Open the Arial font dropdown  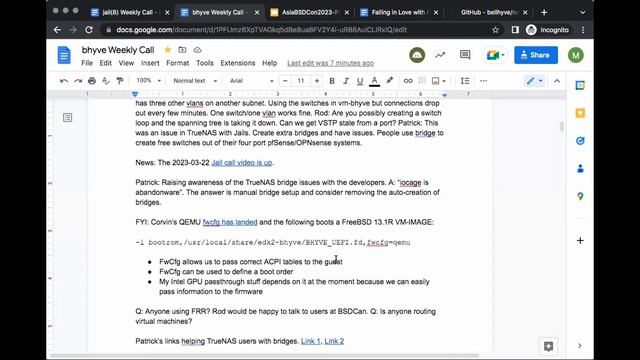point(251,81)
